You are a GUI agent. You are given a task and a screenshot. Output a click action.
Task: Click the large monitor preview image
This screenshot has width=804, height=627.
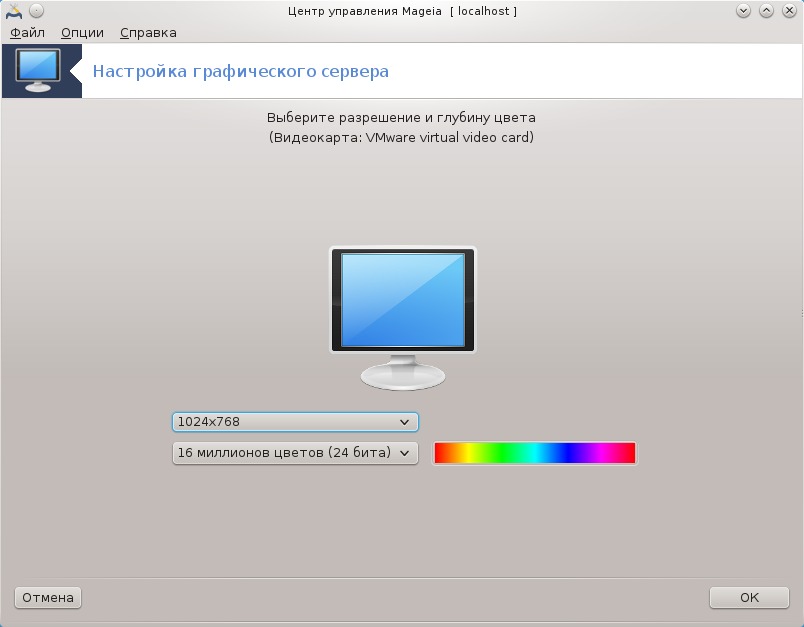(403, 318)
